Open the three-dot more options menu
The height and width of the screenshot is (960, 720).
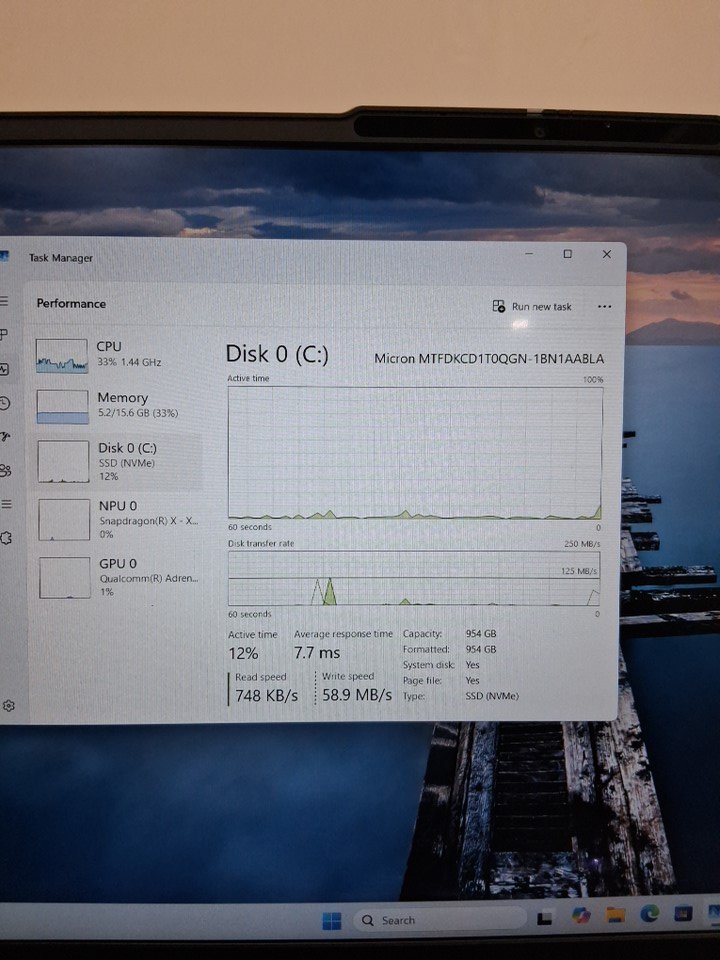tap(604, 306)
